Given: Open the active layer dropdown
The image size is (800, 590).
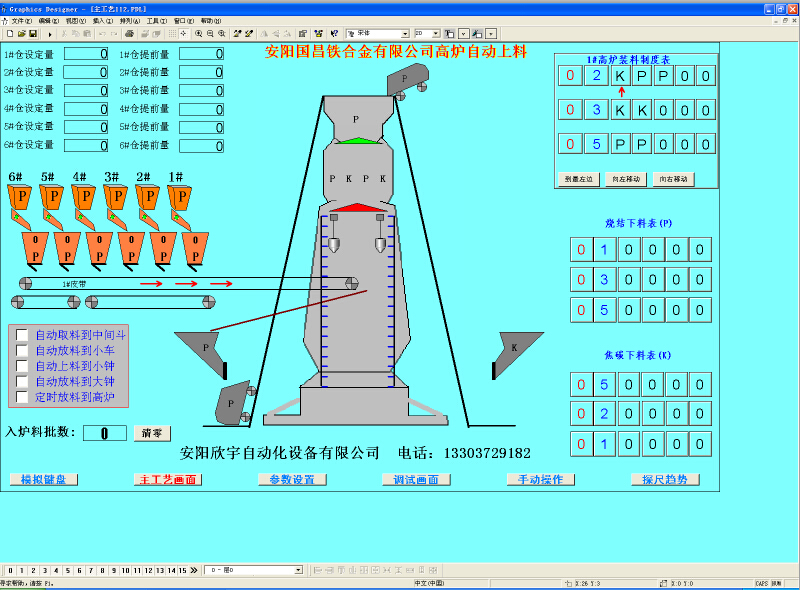Looking at the screenshot, I should [299, 570].
